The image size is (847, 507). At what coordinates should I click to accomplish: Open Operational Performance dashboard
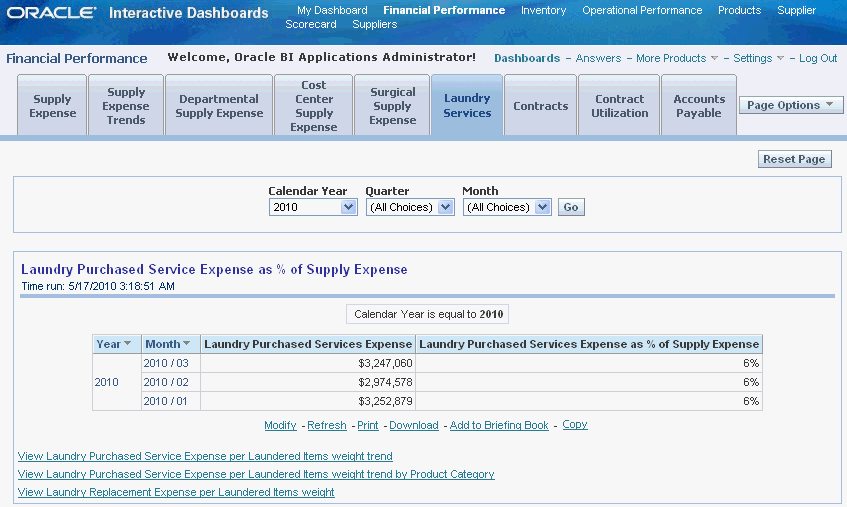tap(642, 10)
